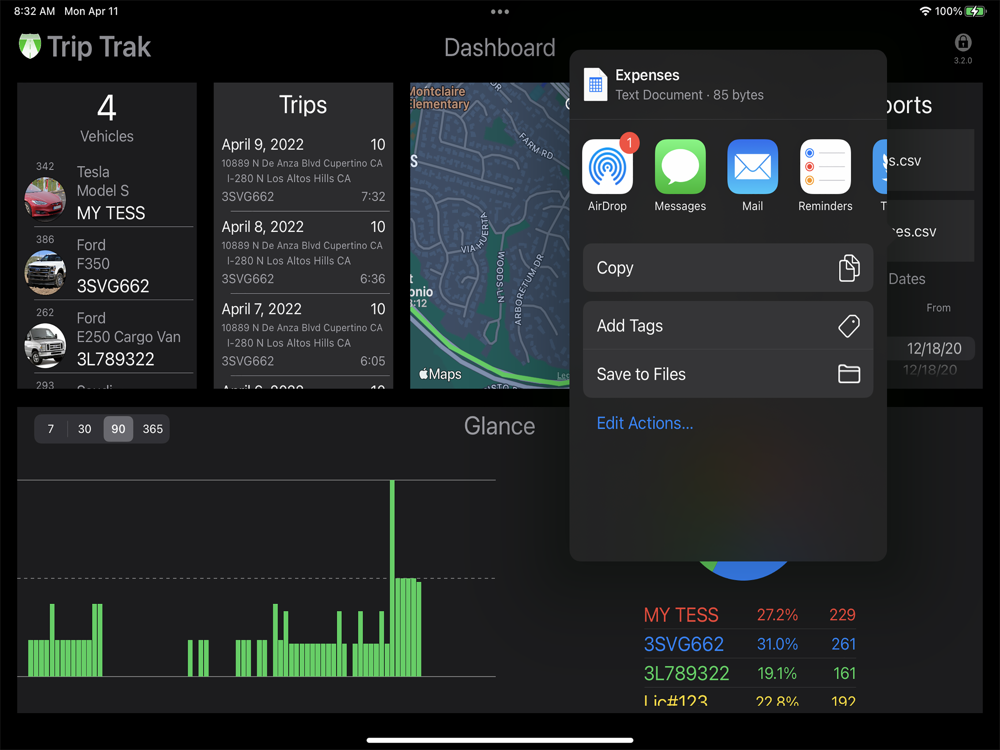The image size is (1000, 750).
Task: Tap the blue pie chart slice
Action: [749, 571]
